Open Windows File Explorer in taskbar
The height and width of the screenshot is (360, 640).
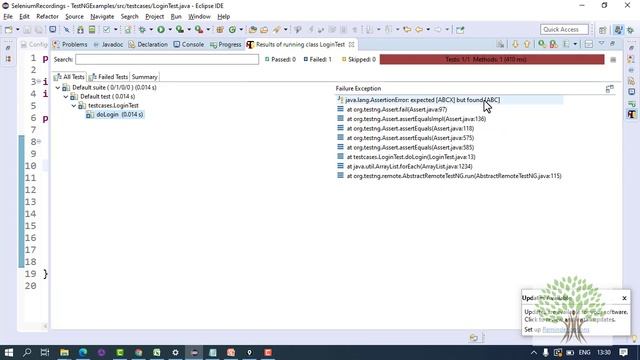64,352
